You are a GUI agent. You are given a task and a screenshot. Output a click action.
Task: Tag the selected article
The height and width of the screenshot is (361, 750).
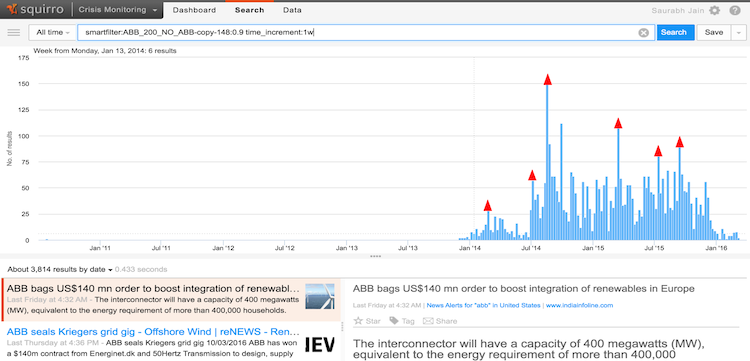tap(402, 321)
